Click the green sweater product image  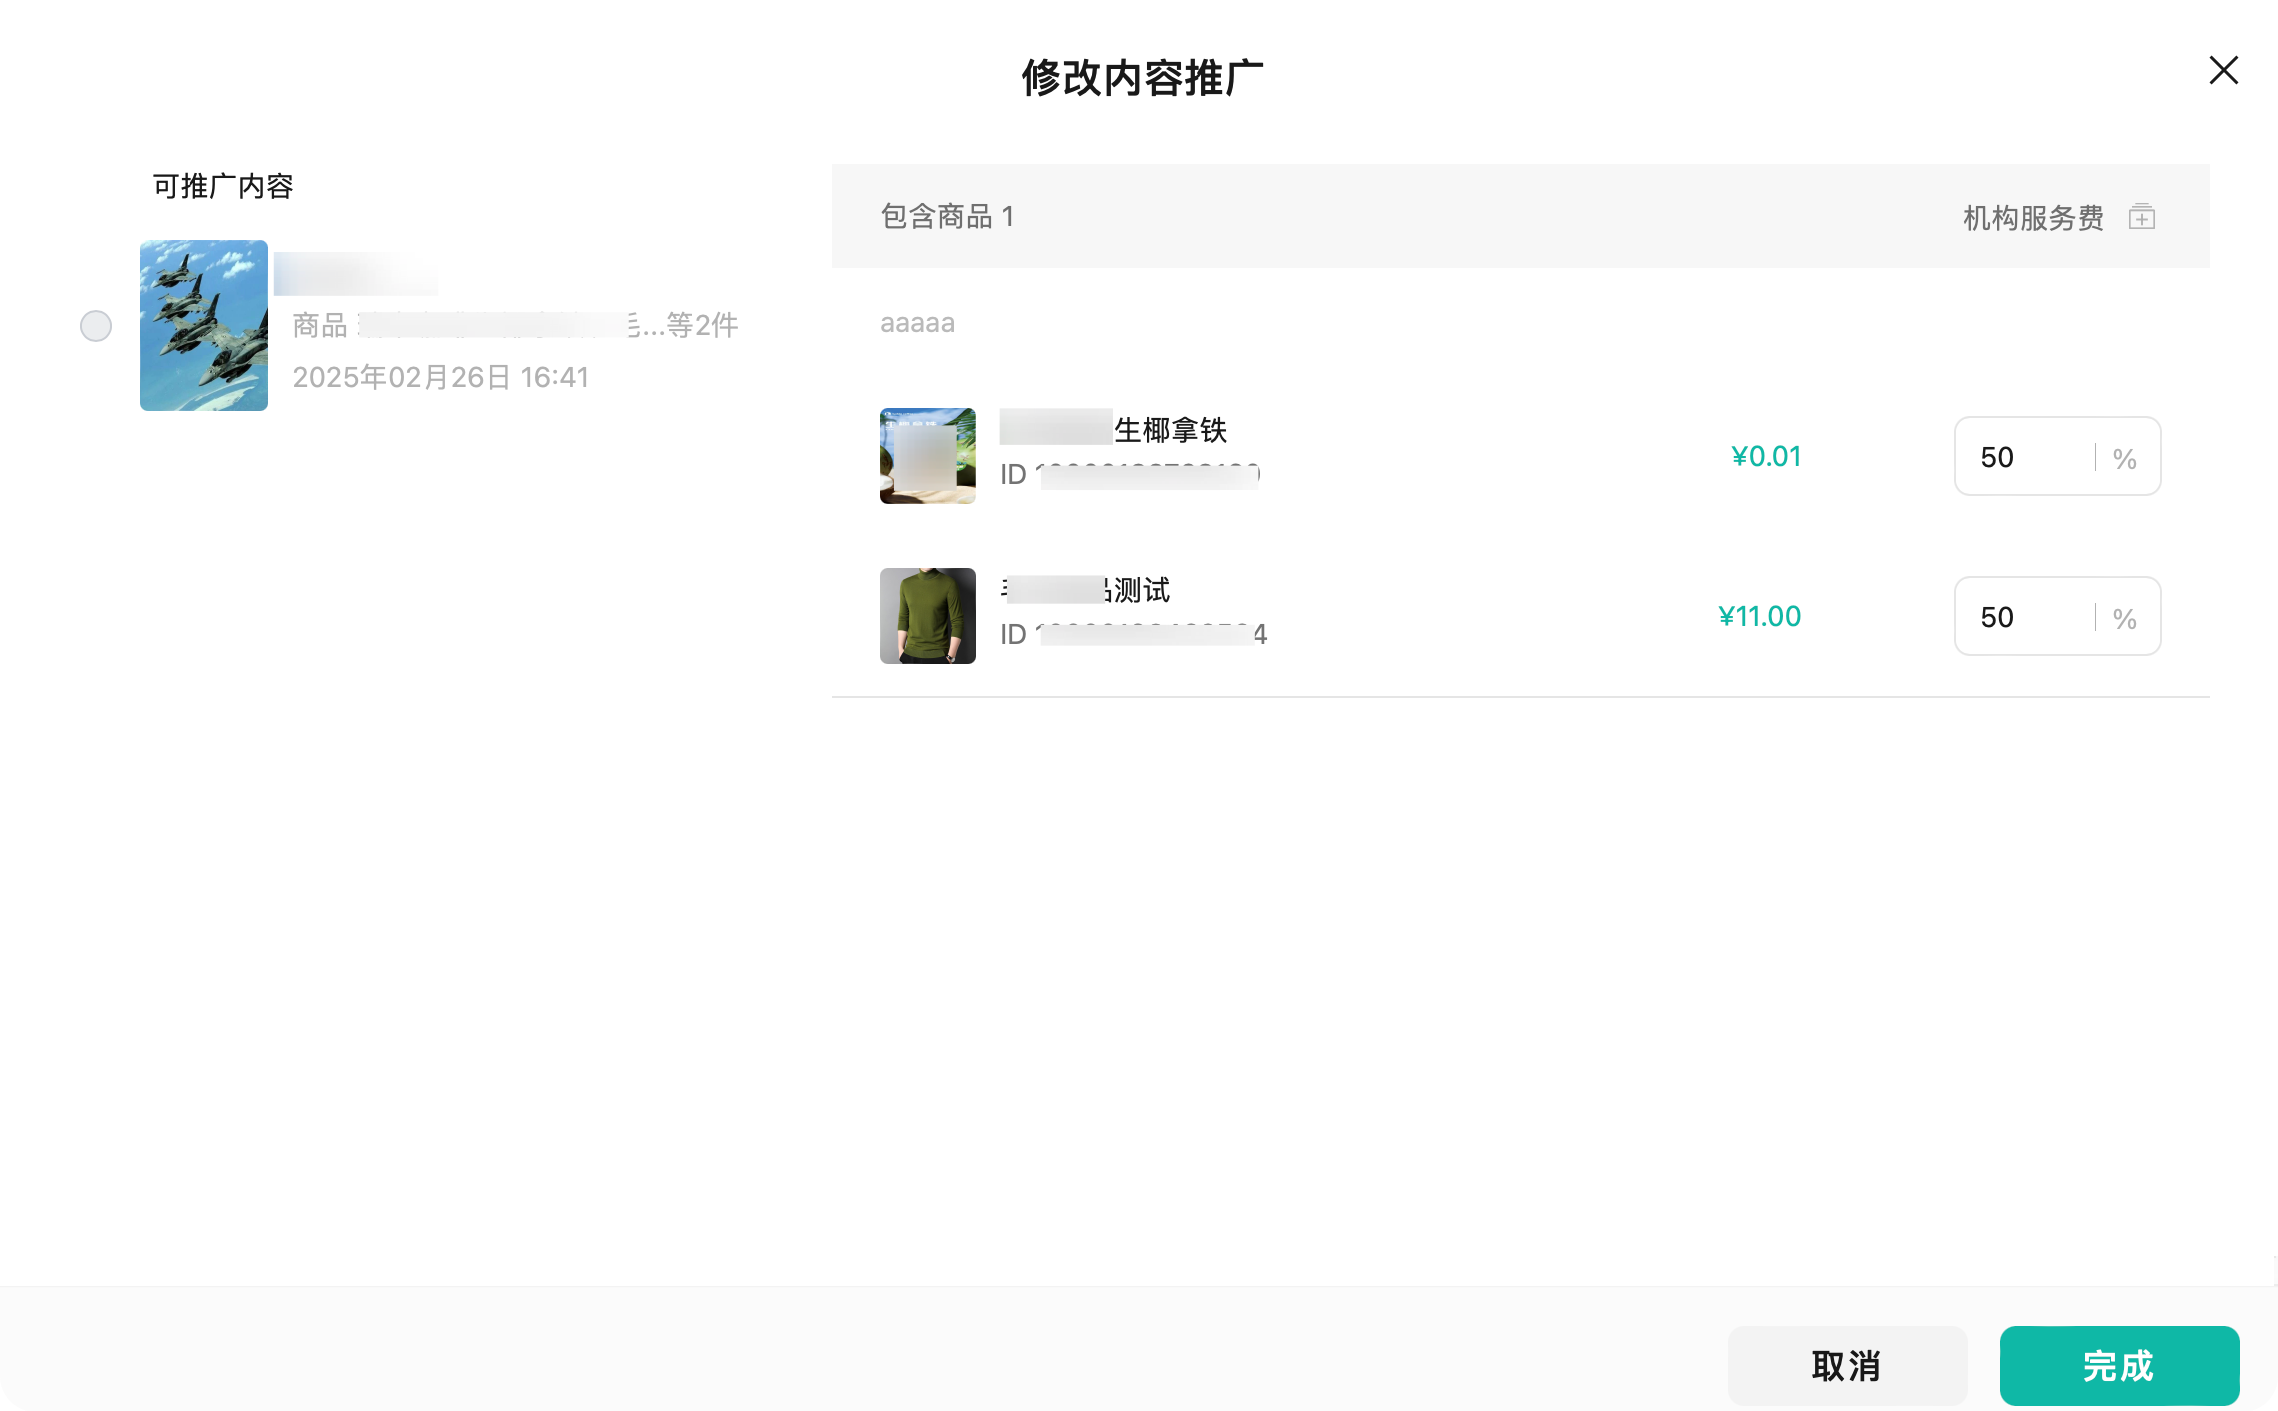tap(927, 616)
